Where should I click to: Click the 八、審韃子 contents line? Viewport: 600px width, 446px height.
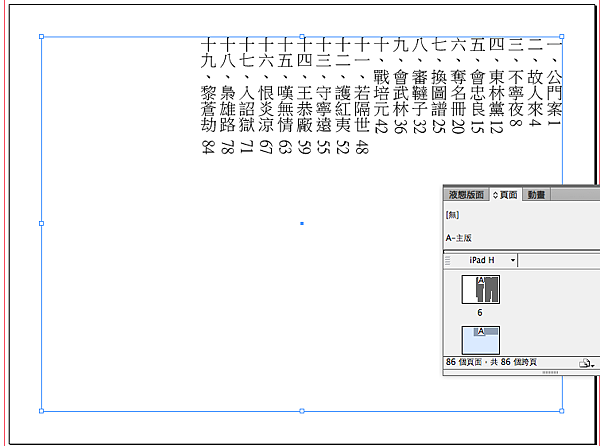tap(420, 86)
